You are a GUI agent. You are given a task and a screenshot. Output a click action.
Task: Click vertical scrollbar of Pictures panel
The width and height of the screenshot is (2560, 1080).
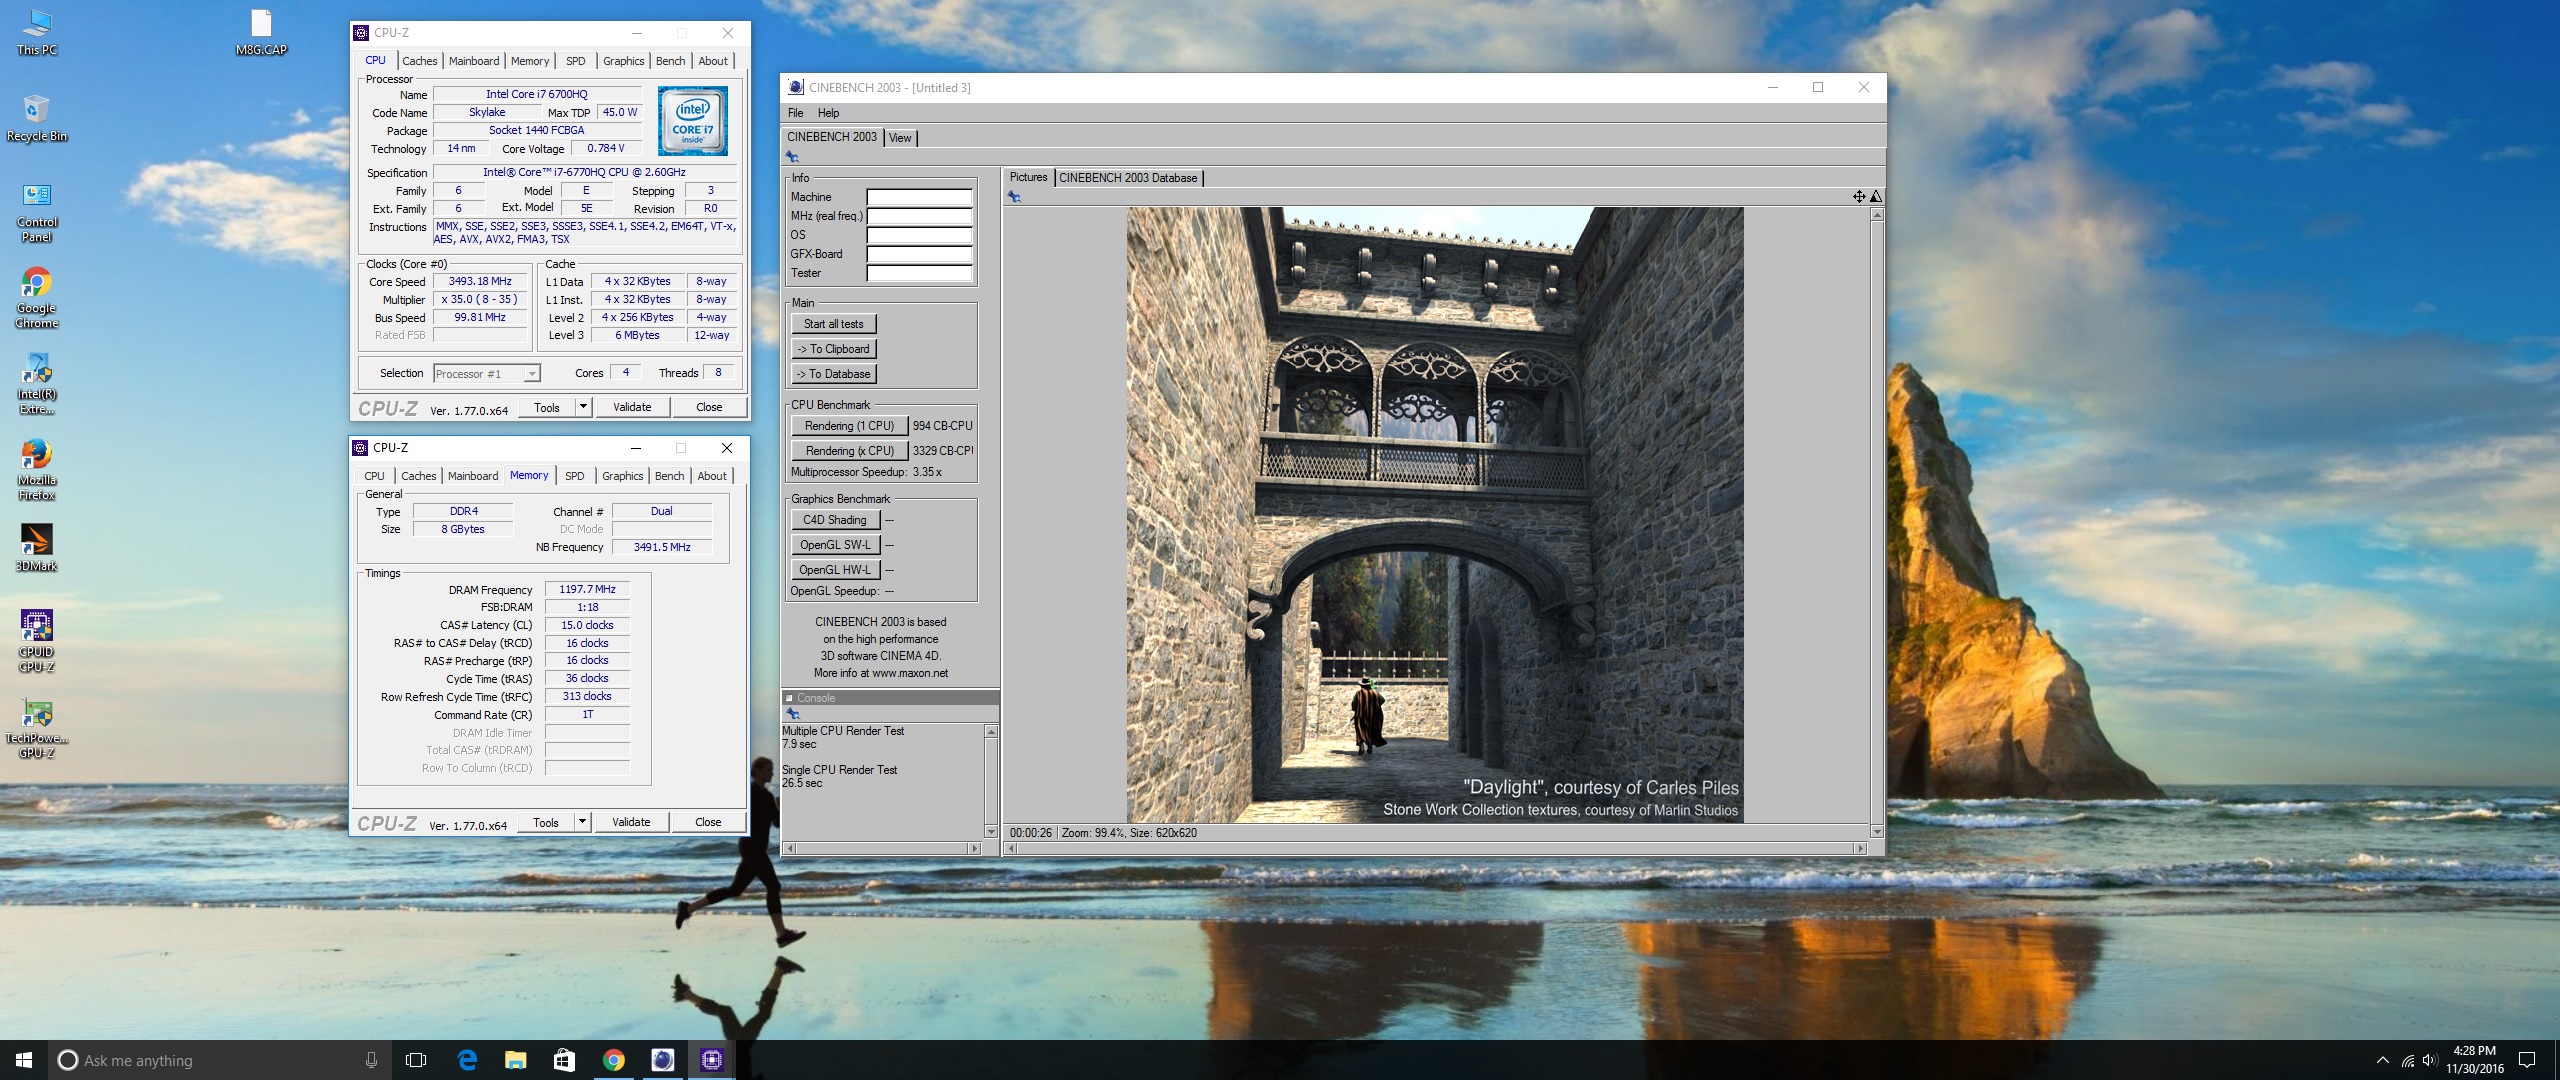pos(1877,523)
